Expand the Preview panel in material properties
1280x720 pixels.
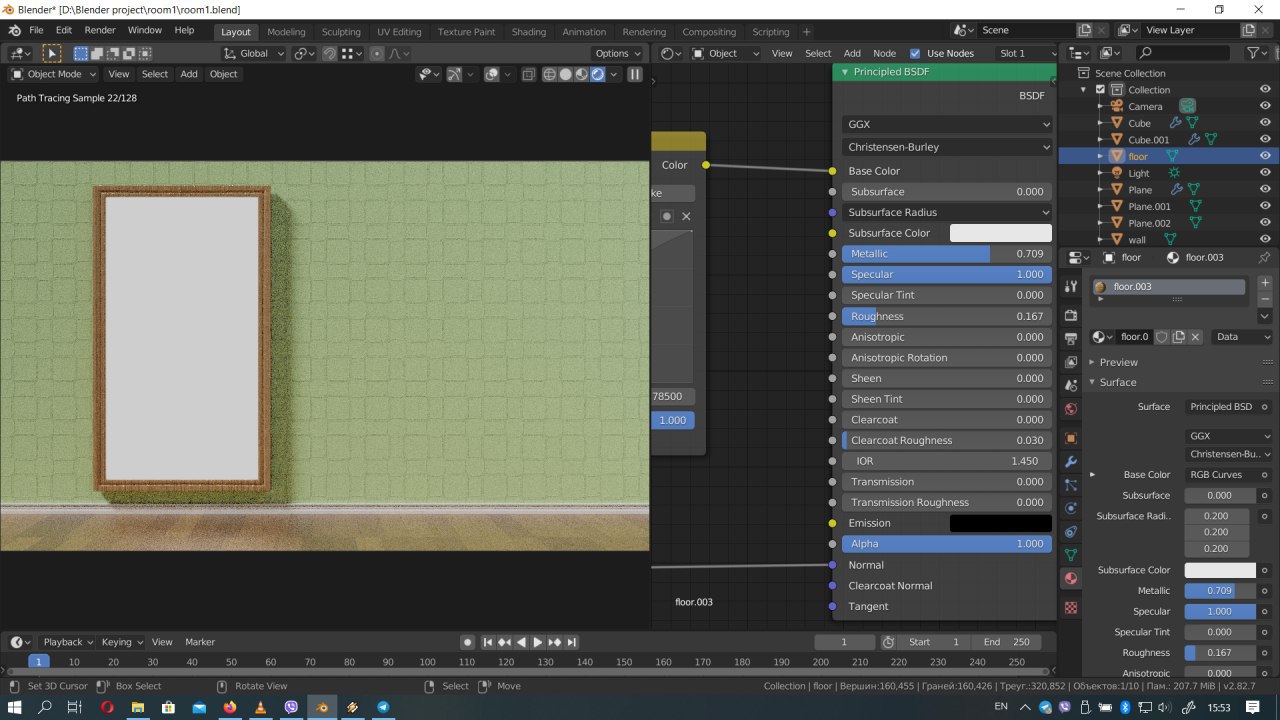click(1118, 362)
